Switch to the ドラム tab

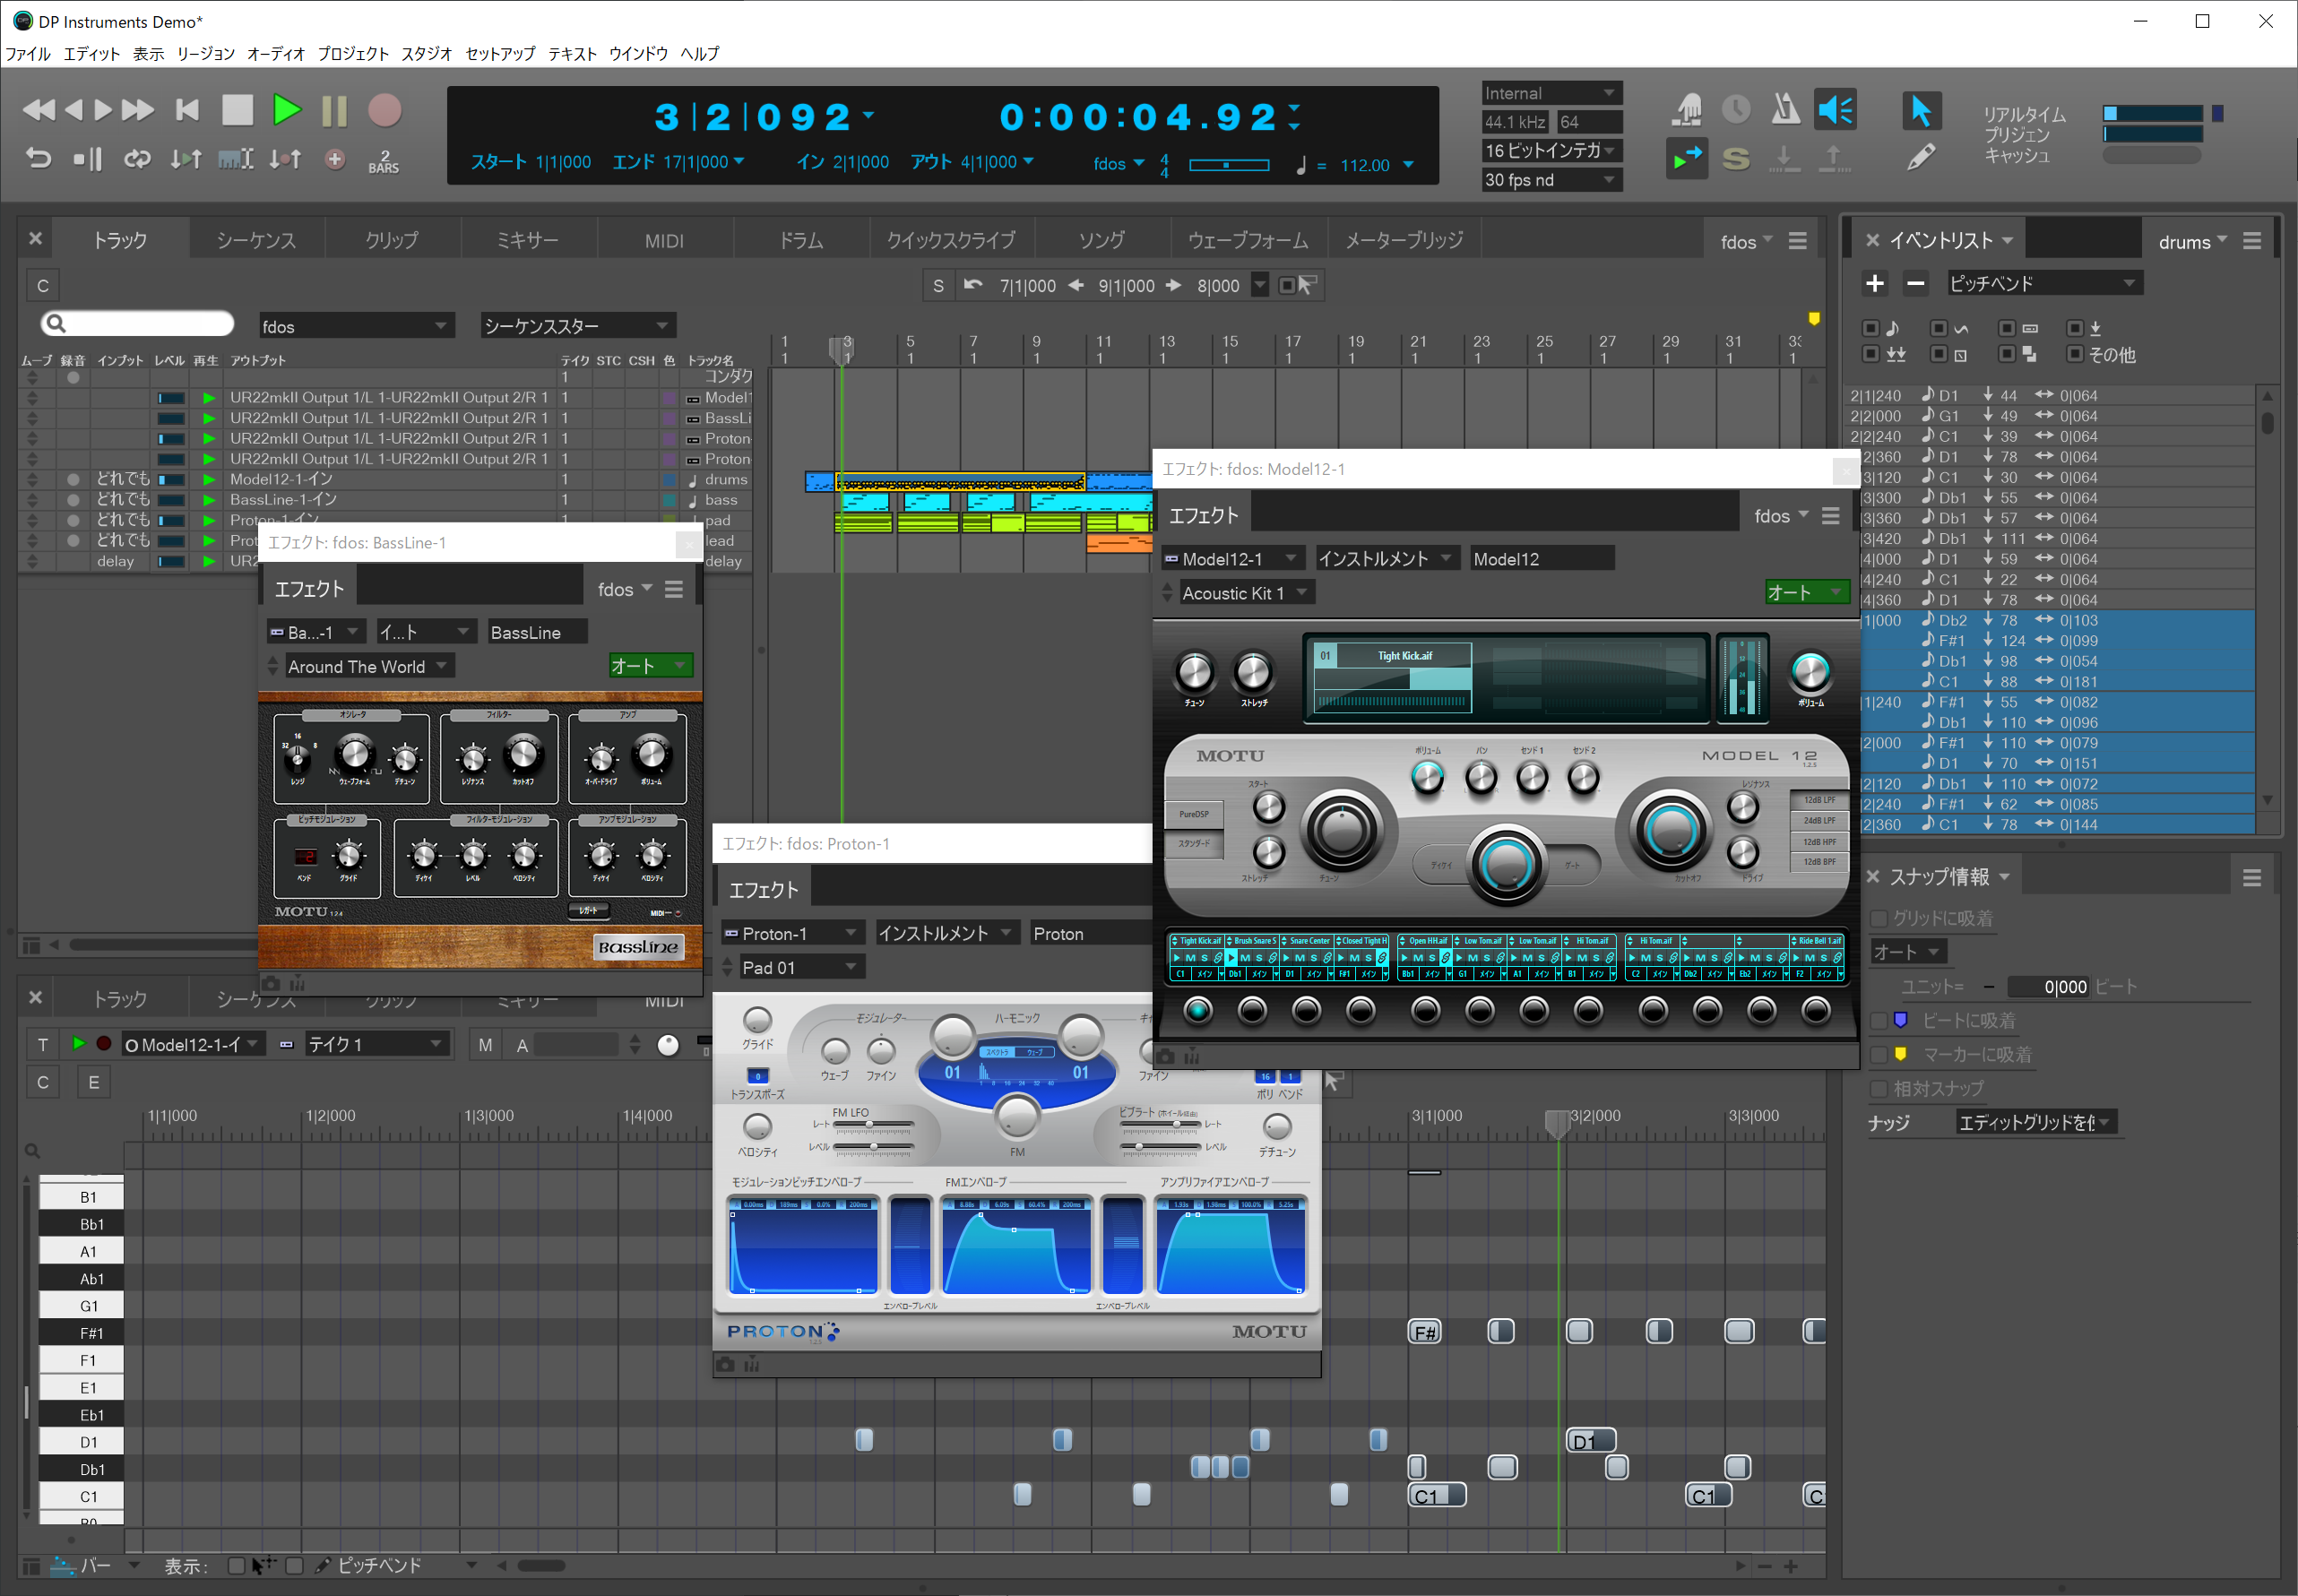(x=801, y=241)
